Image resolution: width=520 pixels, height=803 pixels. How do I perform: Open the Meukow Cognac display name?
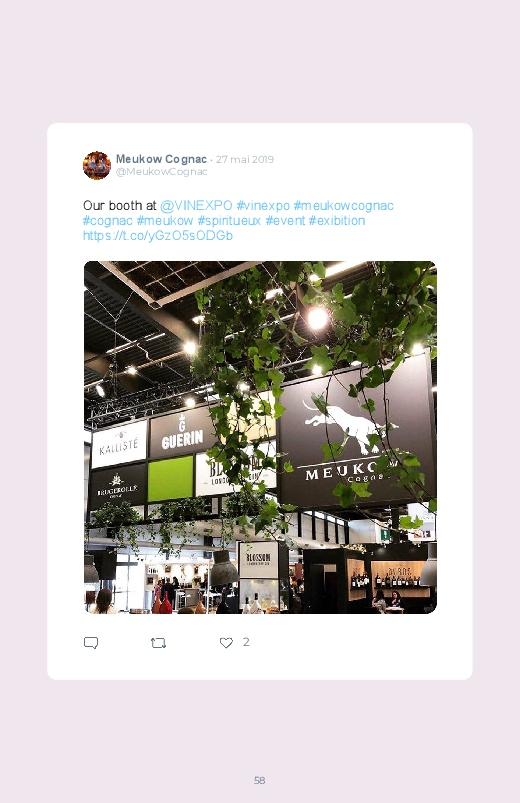(x=161, y=159)
